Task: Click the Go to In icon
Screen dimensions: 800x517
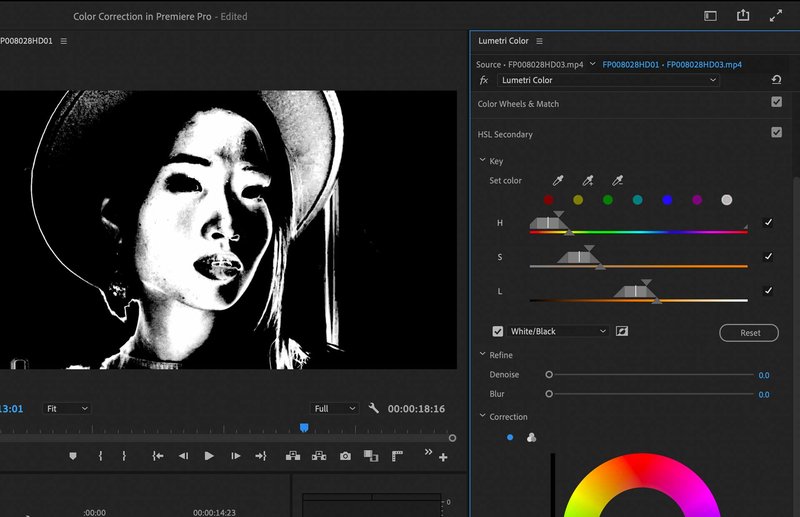Action: [x=158, y=456]
